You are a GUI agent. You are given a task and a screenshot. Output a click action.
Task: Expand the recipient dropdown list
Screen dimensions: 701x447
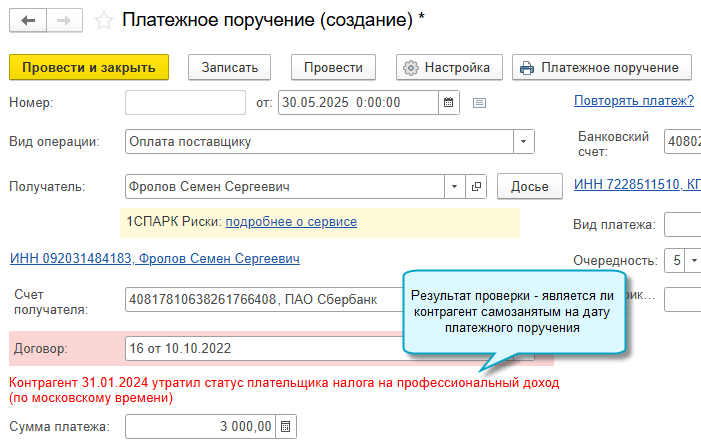coord(454,187)
